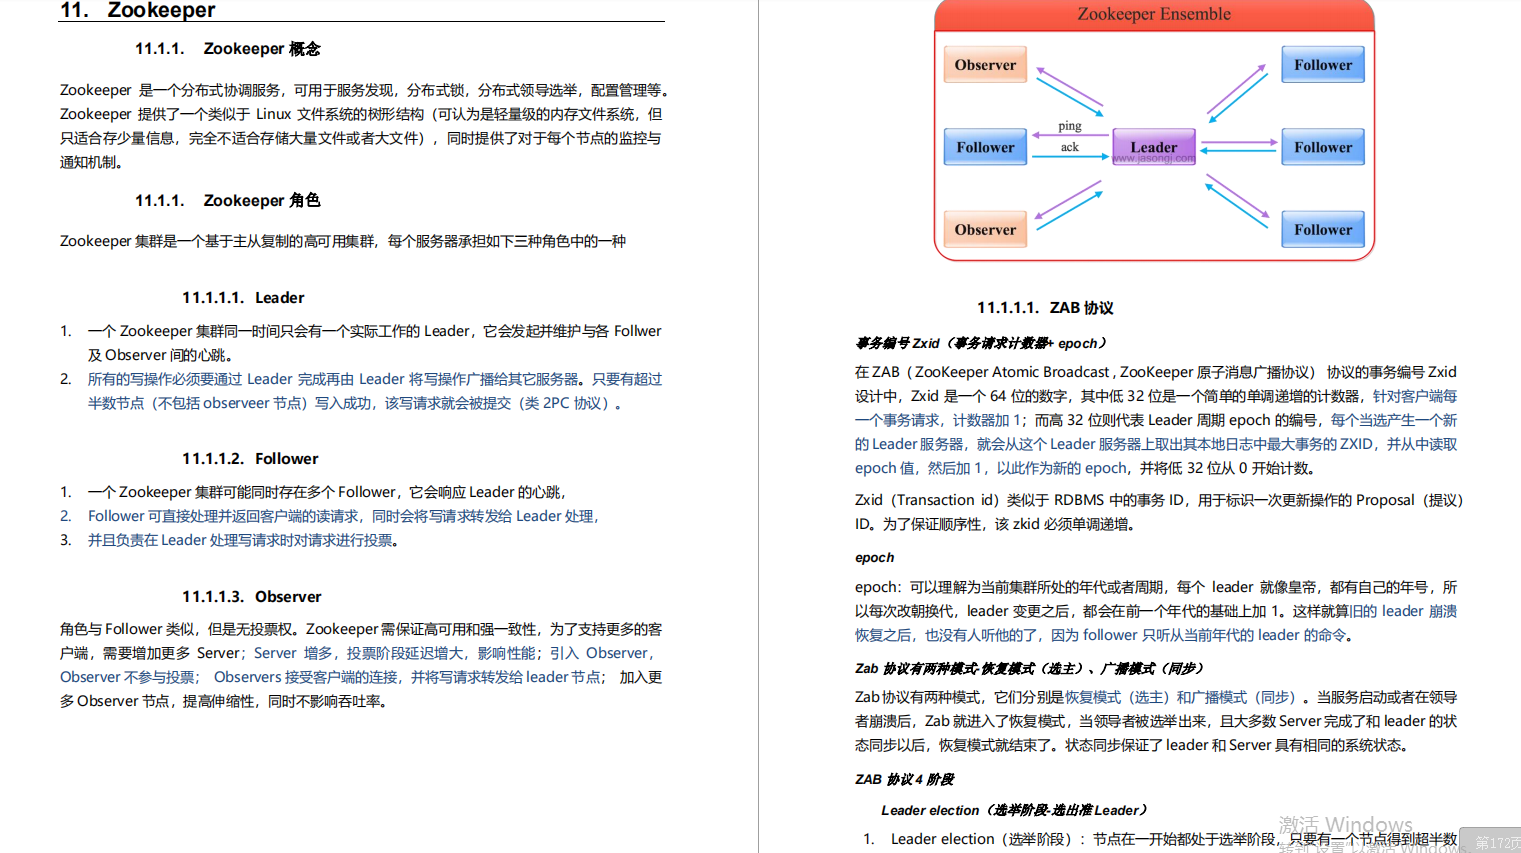Image resolution: width=1521 pixels, height=853 pixels.
Task: Select the top-right Follower node
Action: (x=1322, y=64)
